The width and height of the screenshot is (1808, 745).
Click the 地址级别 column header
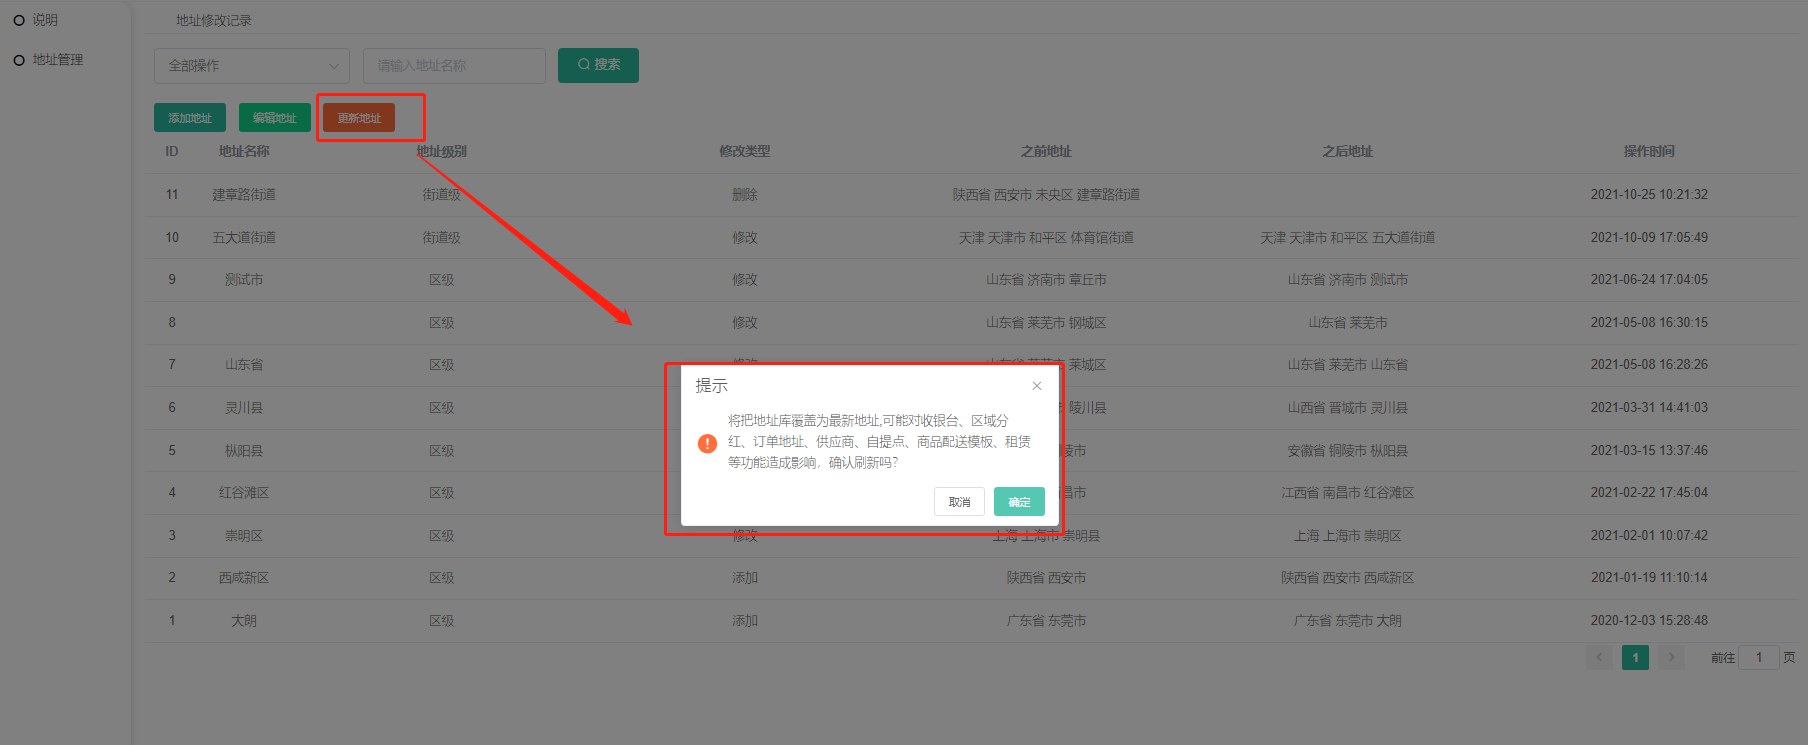[x=442, y=151]
